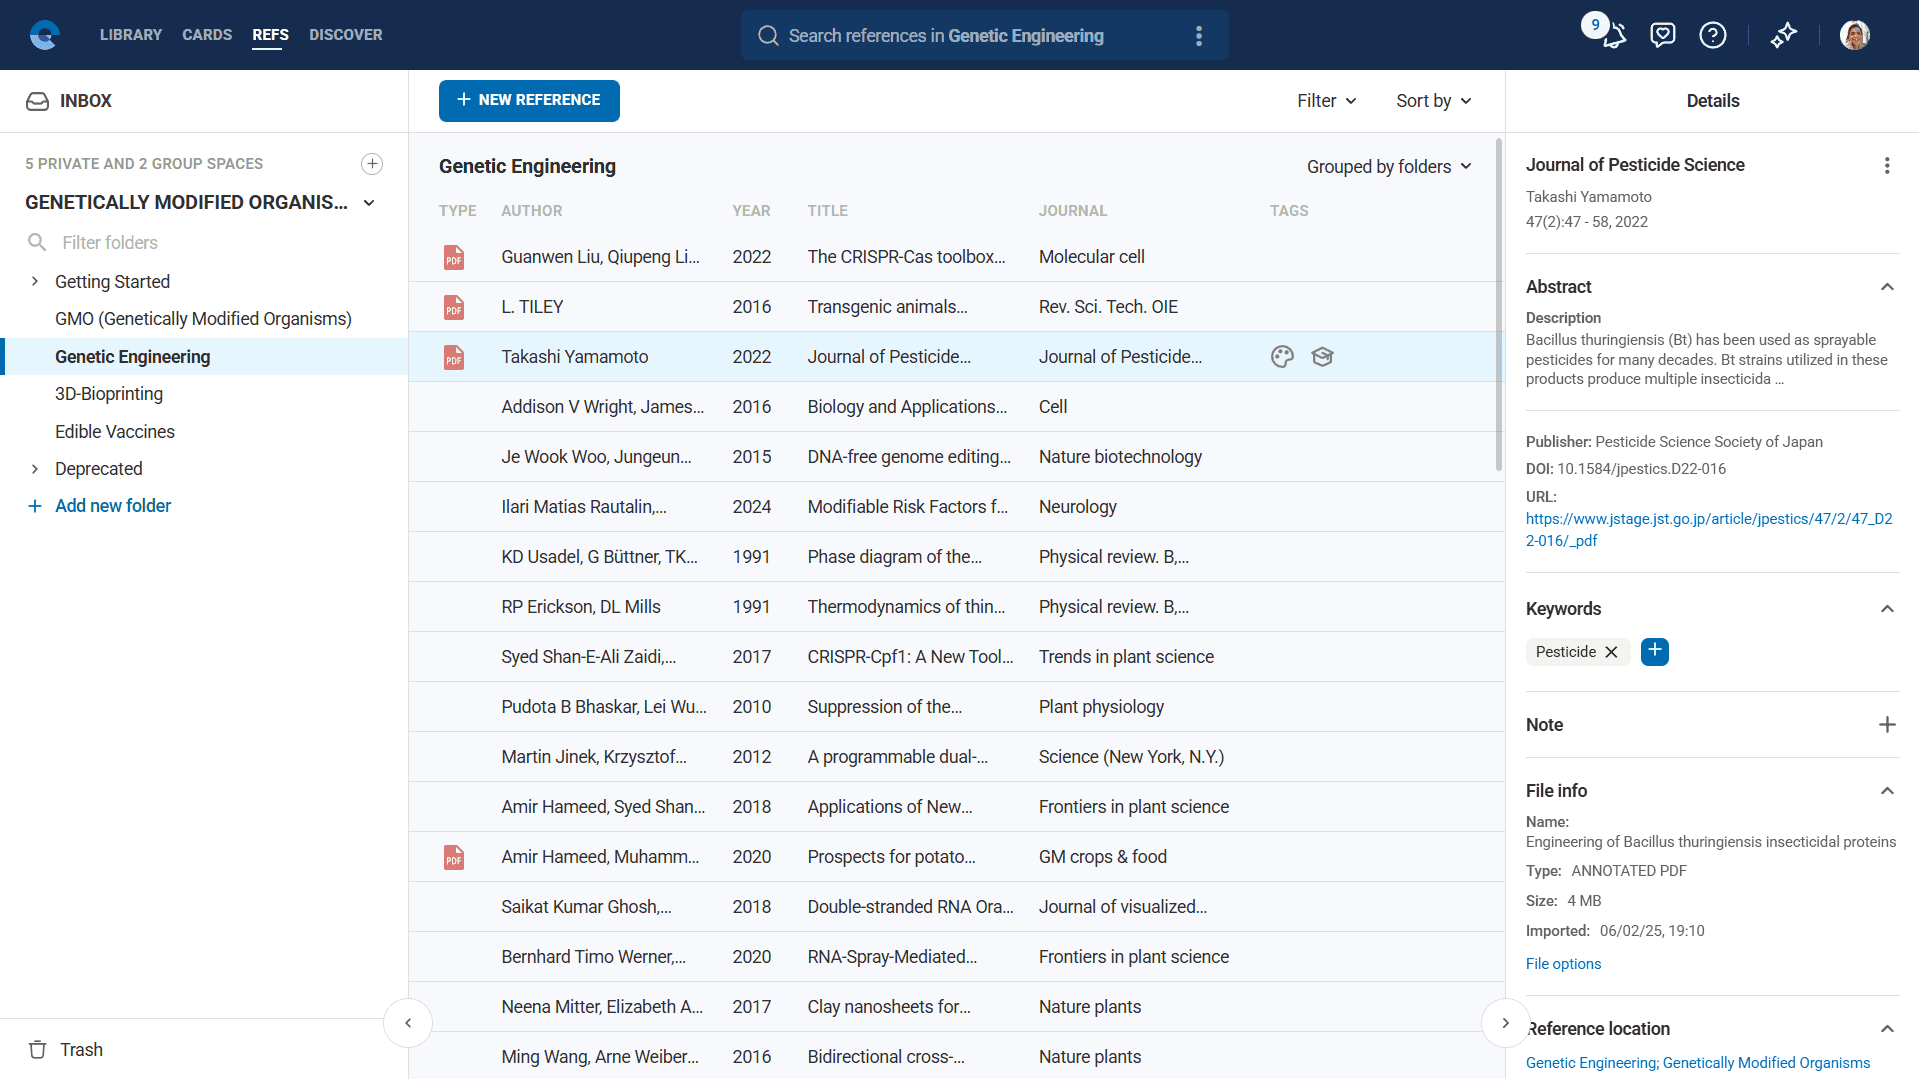Collapse the Abstract section
The height and width of the screenshot is (1079, 1919).
point(1887,287)
